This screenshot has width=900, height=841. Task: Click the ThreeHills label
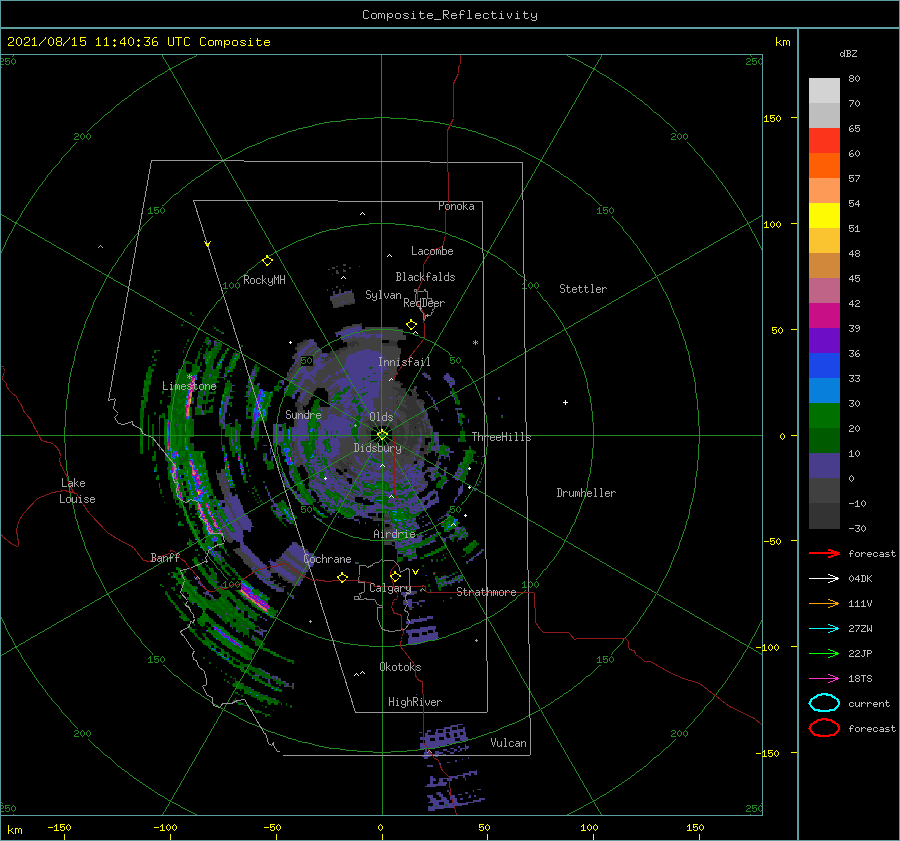(501, 437)
